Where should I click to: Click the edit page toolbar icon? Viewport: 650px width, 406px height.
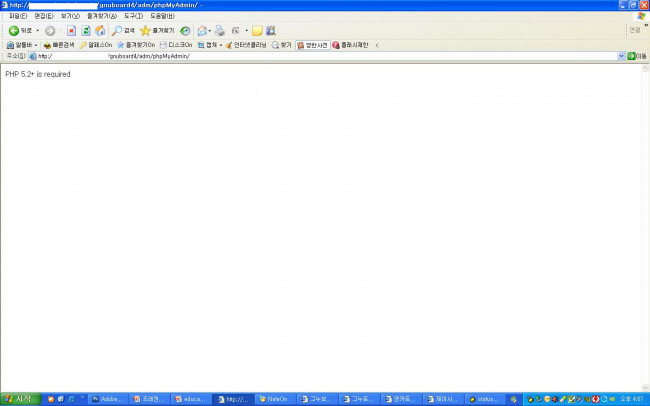(x=235, y=31)
